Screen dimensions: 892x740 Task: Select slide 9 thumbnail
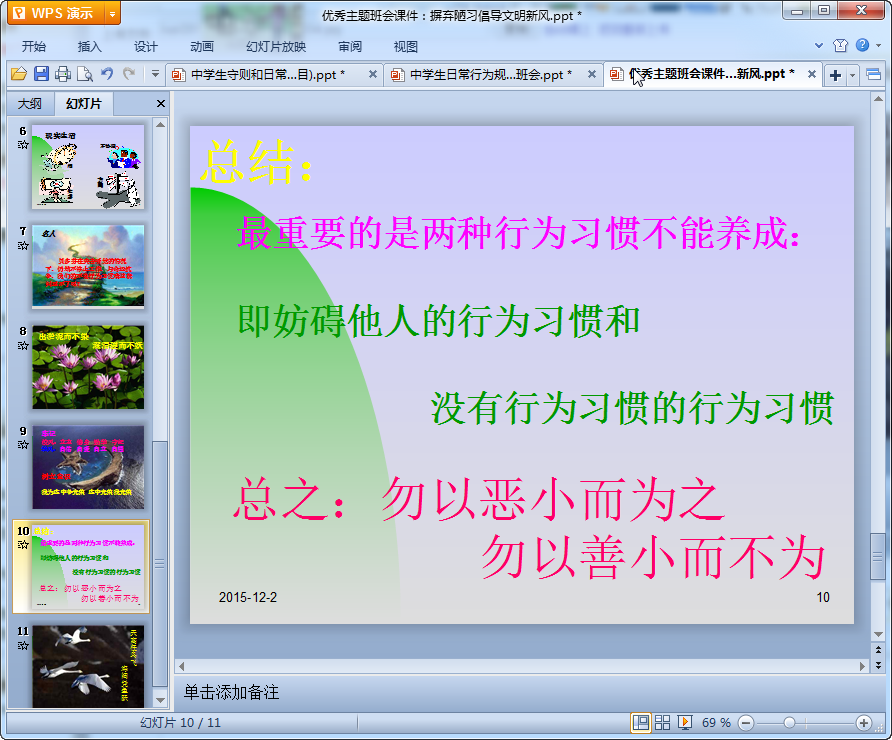[88, 467]
